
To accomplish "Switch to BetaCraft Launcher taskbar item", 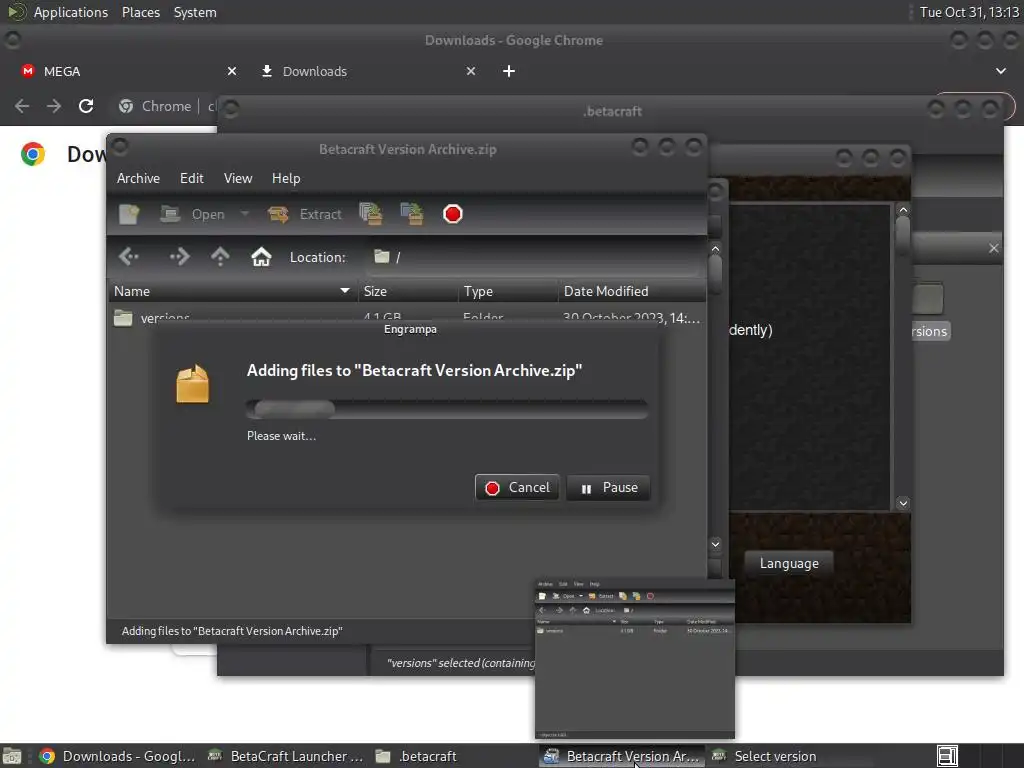I will [x=285, y=756].
